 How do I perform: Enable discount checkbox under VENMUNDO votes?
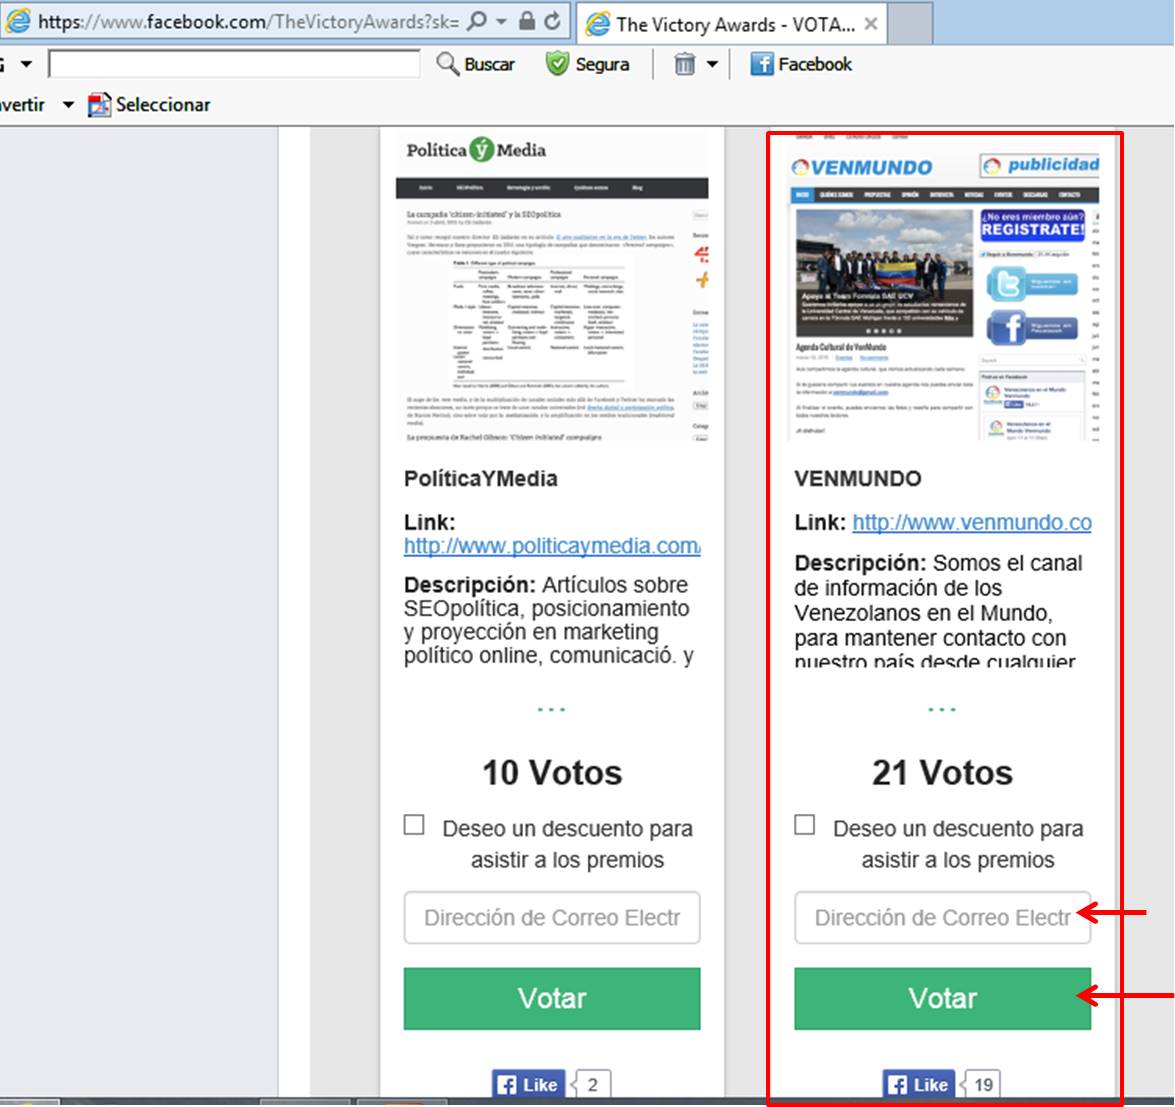pos(805,825)
